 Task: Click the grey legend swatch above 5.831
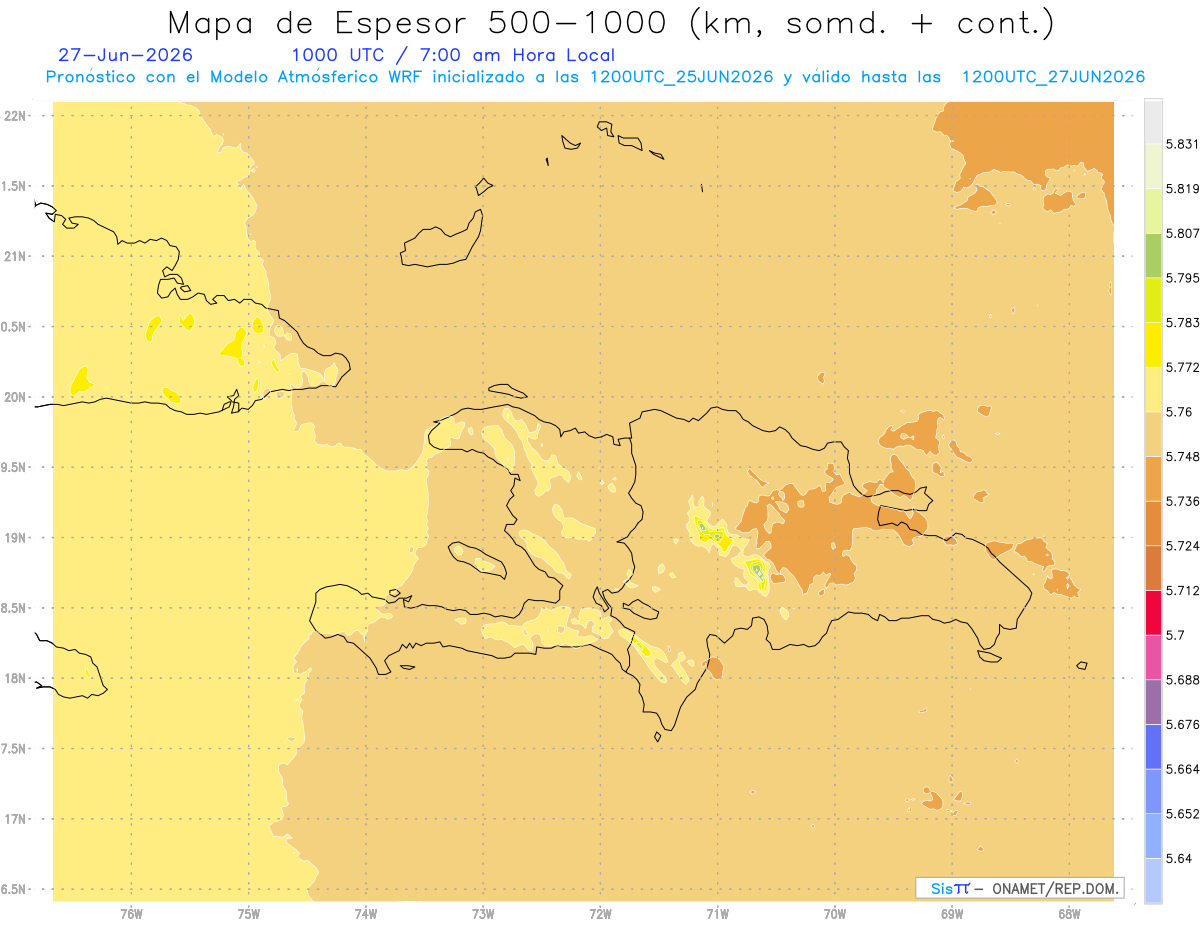[1153, 122]
